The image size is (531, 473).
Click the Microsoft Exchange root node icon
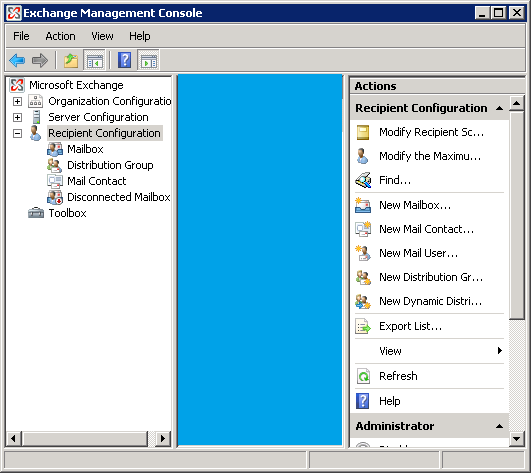click(x=17, y=85)
